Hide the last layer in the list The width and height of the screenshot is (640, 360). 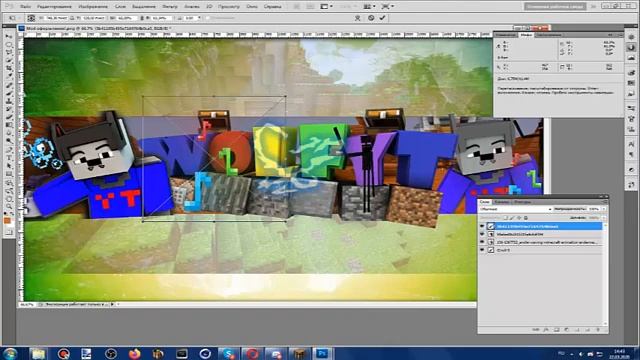(482, 250)
